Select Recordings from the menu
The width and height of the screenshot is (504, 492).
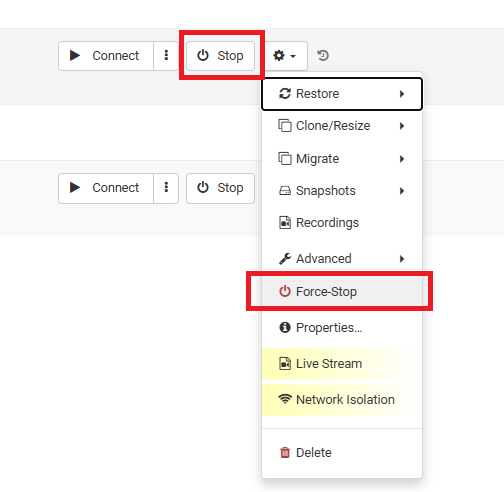342,223
